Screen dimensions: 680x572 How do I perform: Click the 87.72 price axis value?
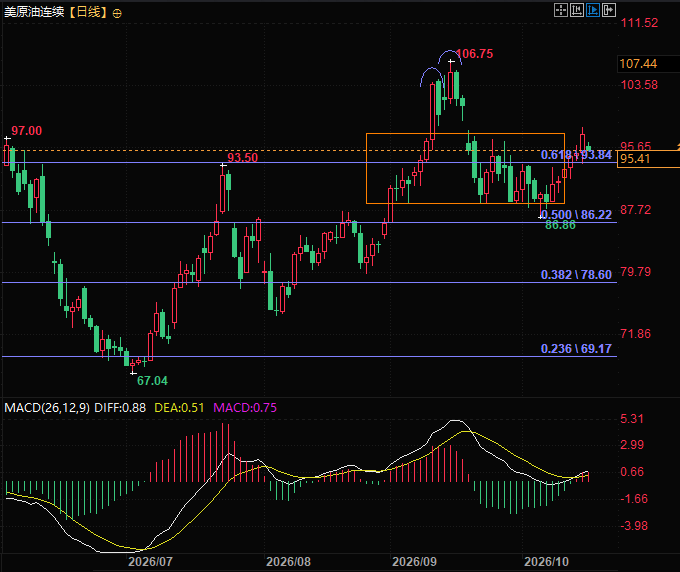point(636,210)
